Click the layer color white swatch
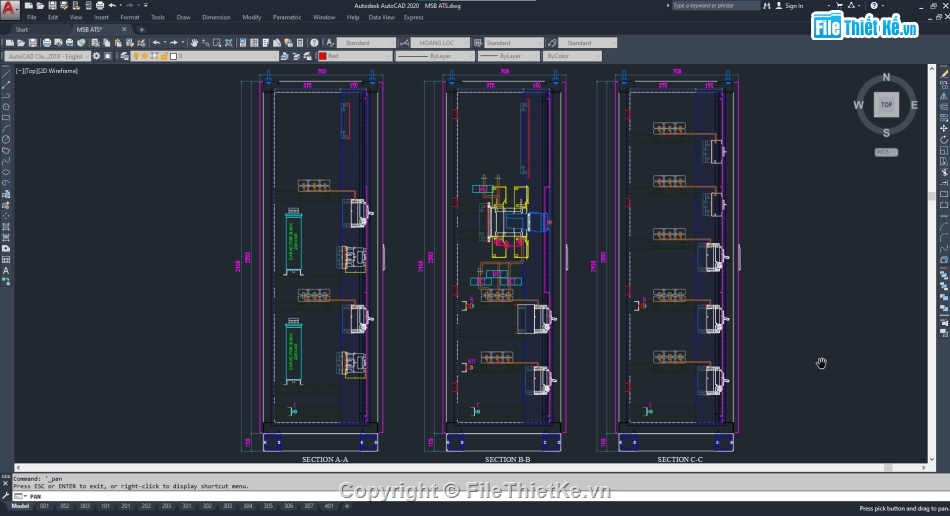 [173, 56]
